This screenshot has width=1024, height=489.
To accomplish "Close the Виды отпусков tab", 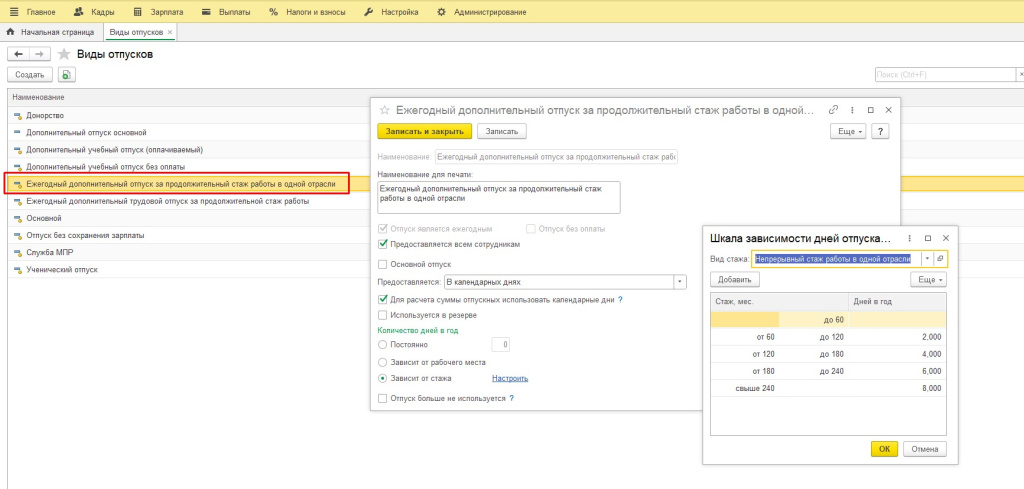I will (170, 32).
